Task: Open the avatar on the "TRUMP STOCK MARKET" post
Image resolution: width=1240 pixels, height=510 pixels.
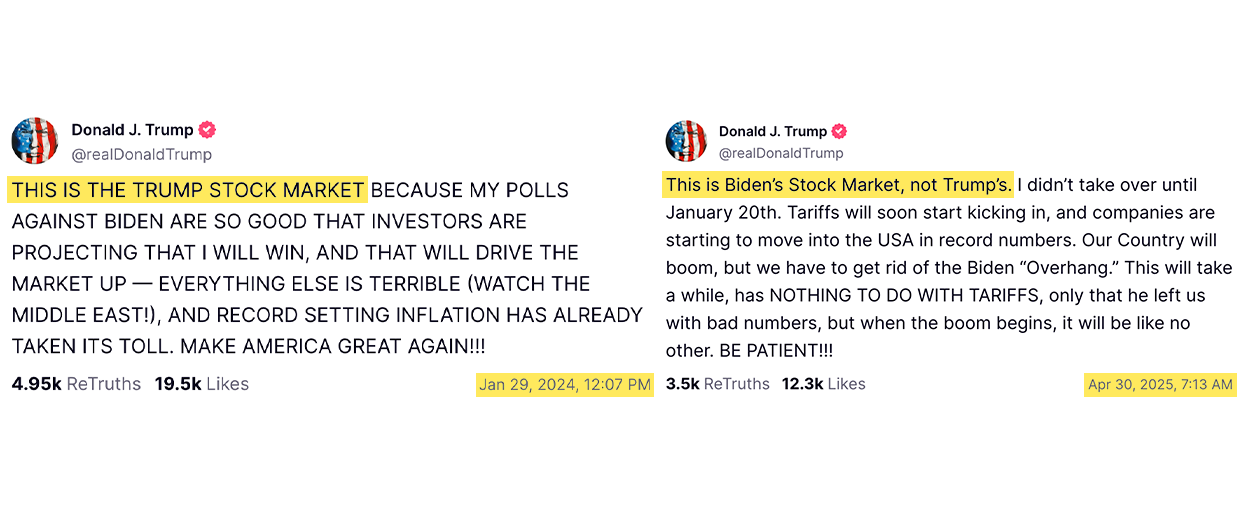Action: (35, 141)
